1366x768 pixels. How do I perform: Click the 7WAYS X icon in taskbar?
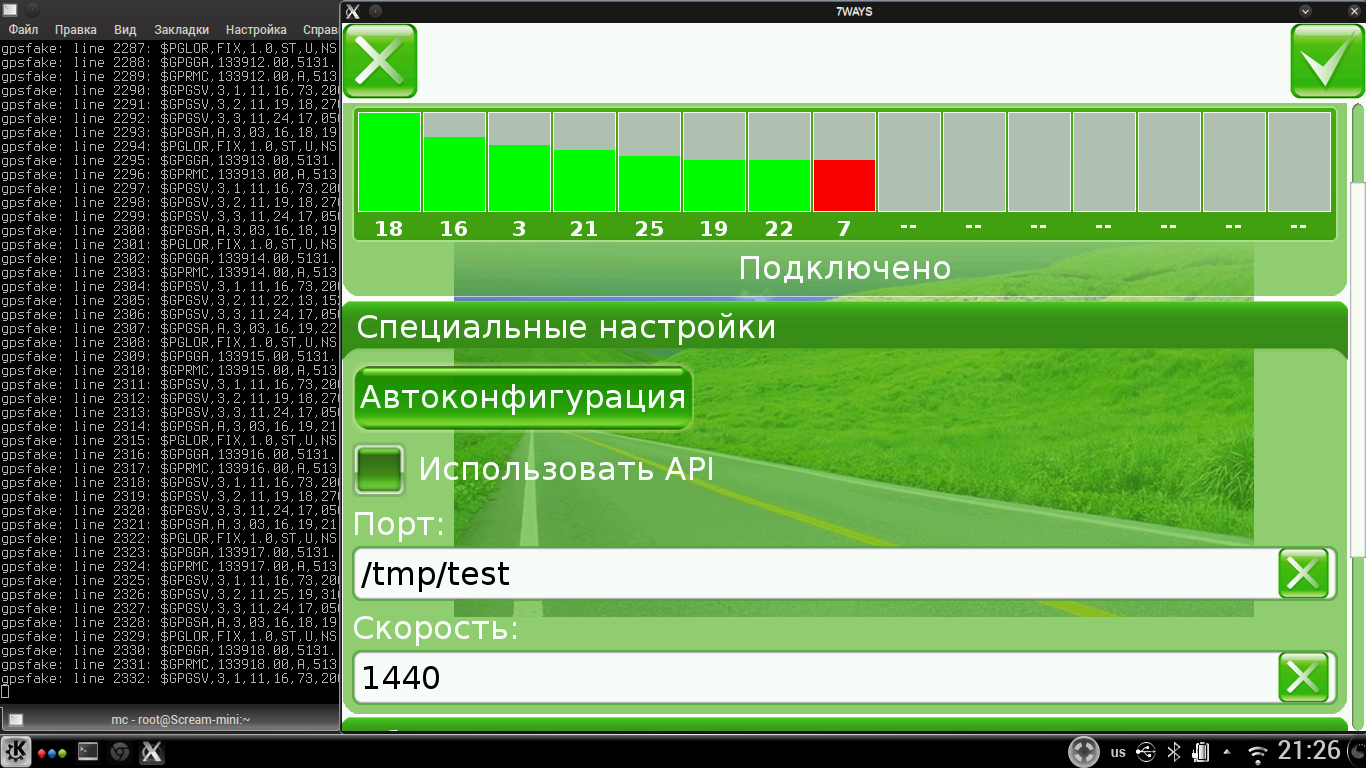tap(152, 752)
